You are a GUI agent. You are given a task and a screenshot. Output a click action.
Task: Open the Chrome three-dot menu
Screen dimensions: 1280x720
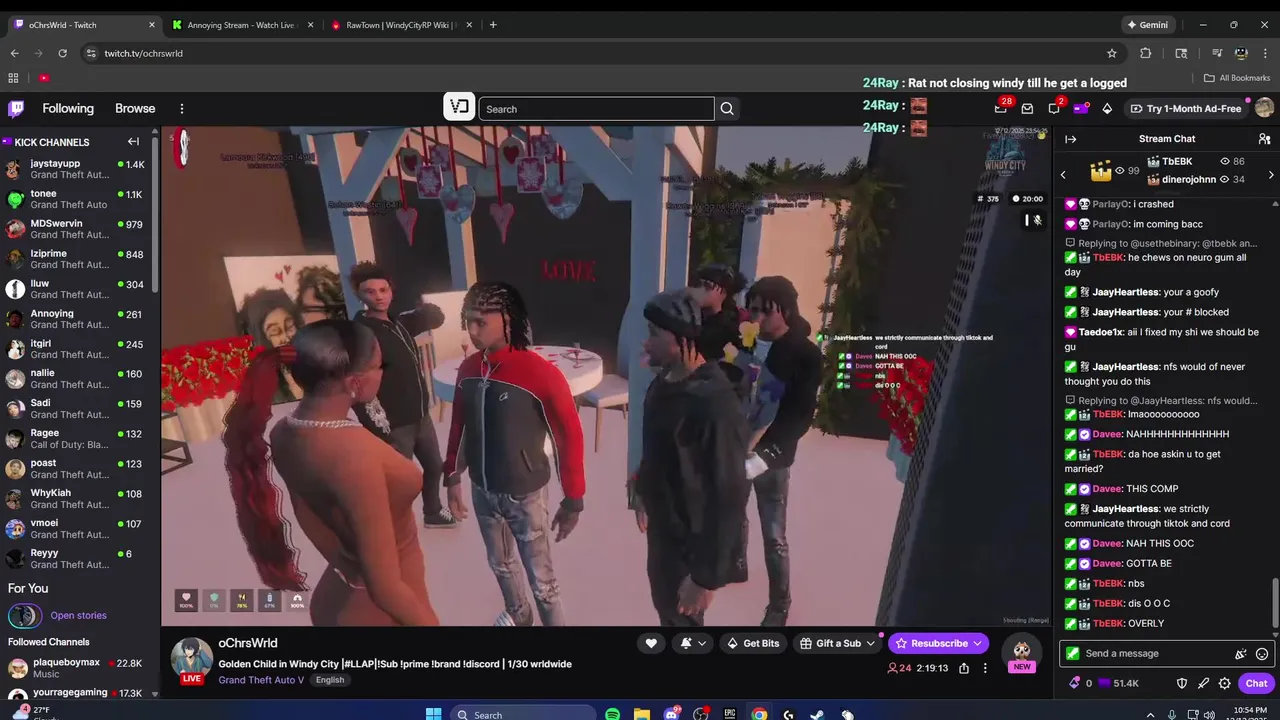1265,53
